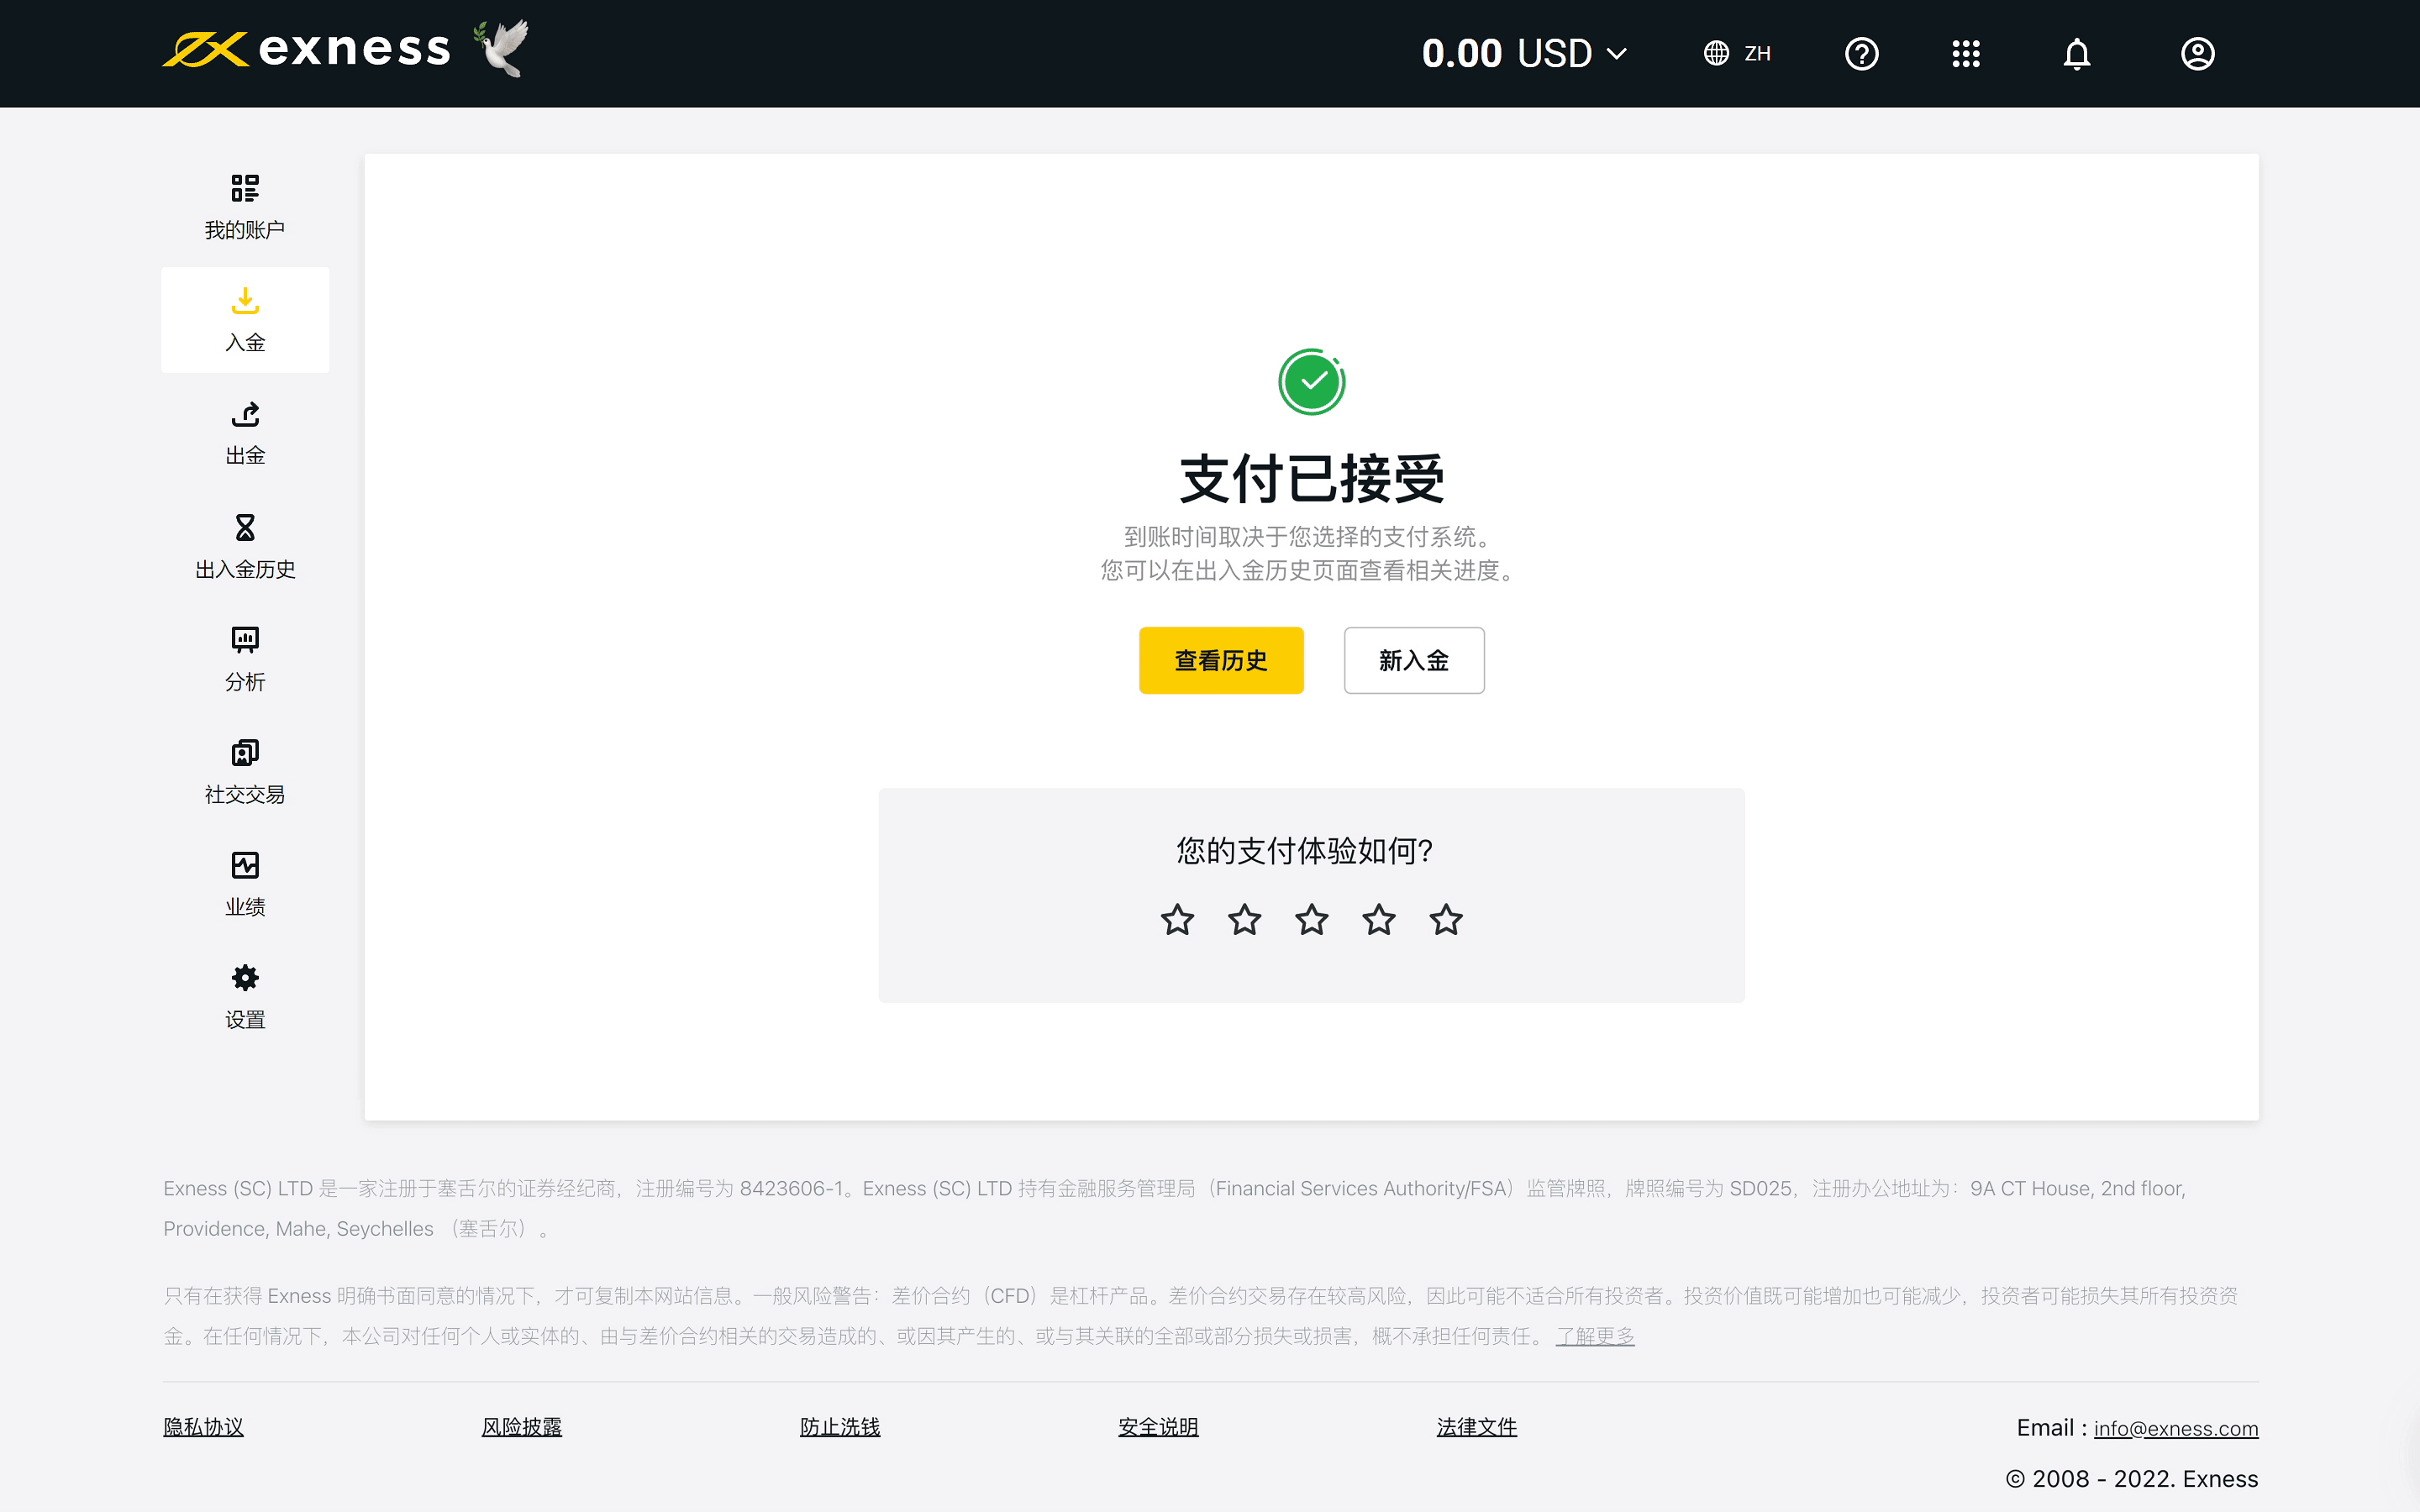This screenshot has width=2420, height=1512.
Task: Click the Exness logo
Action: [x=307, y=49]
